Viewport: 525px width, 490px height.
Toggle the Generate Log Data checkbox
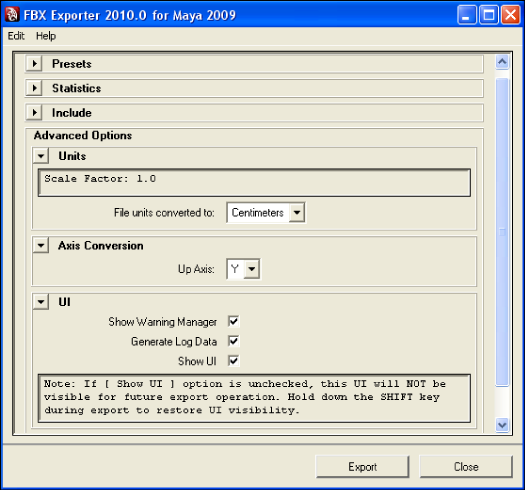[233, 341]
